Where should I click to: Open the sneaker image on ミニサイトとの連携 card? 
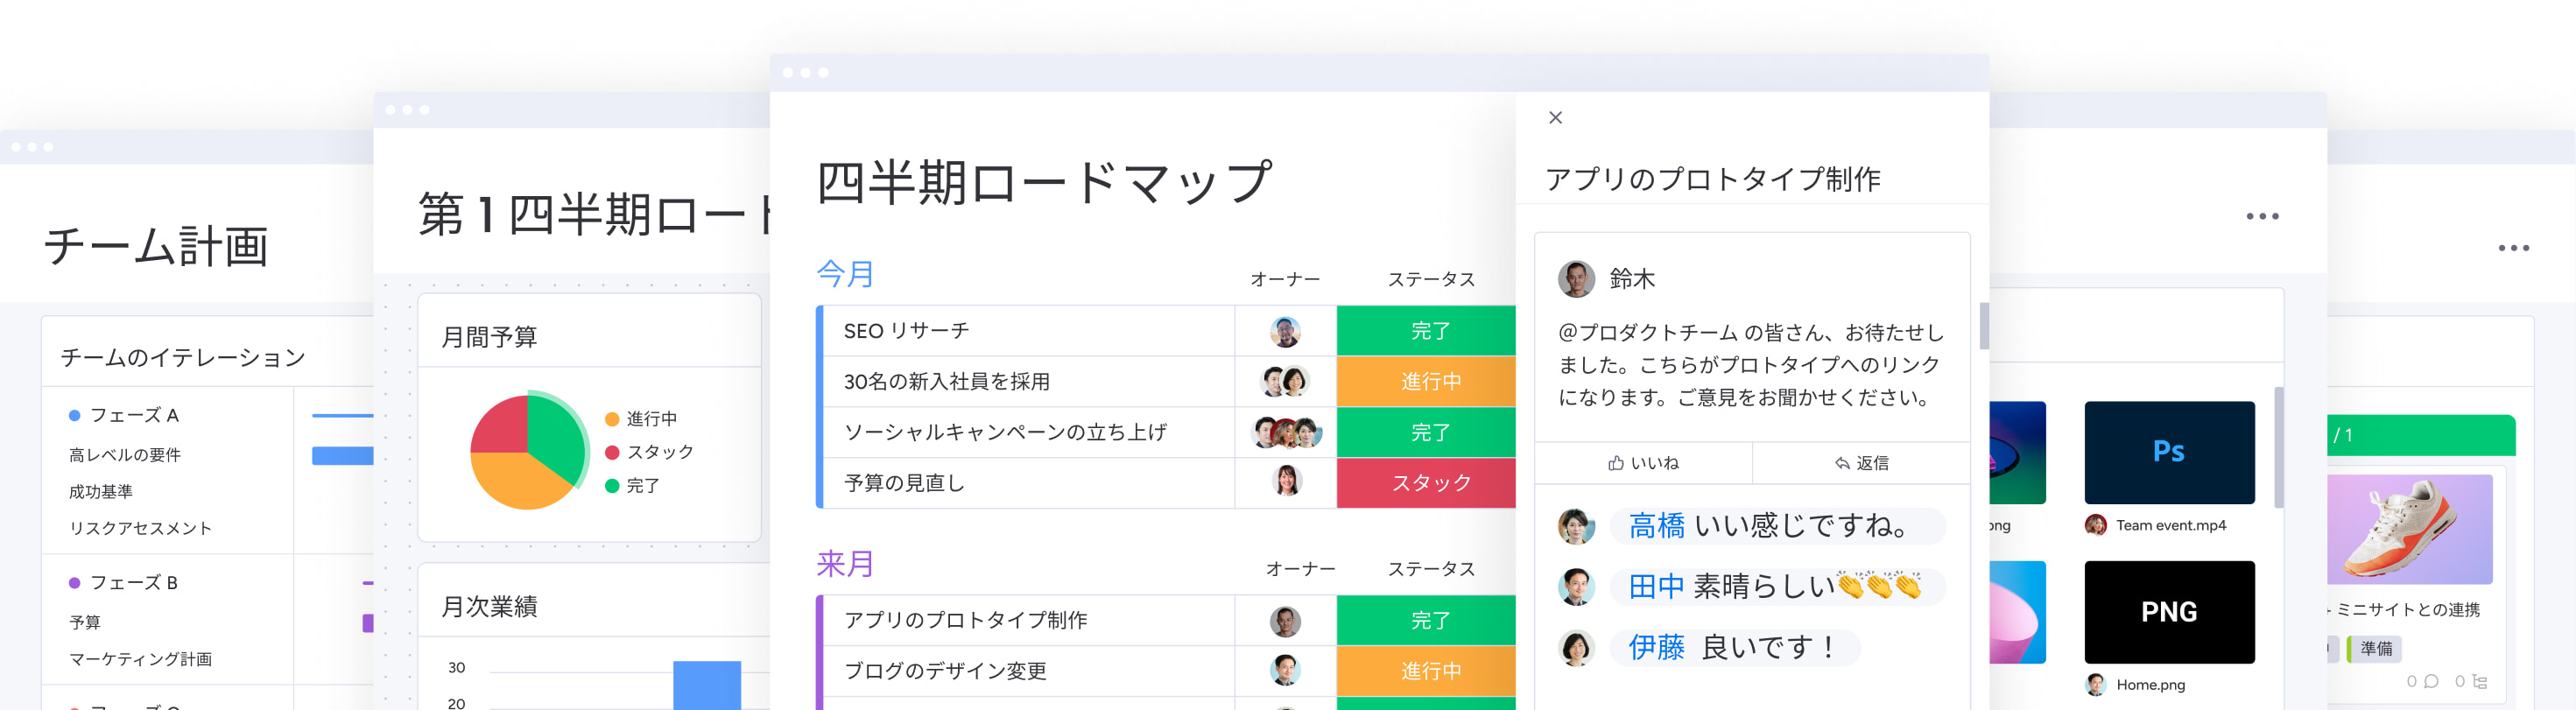[2409, 529]
